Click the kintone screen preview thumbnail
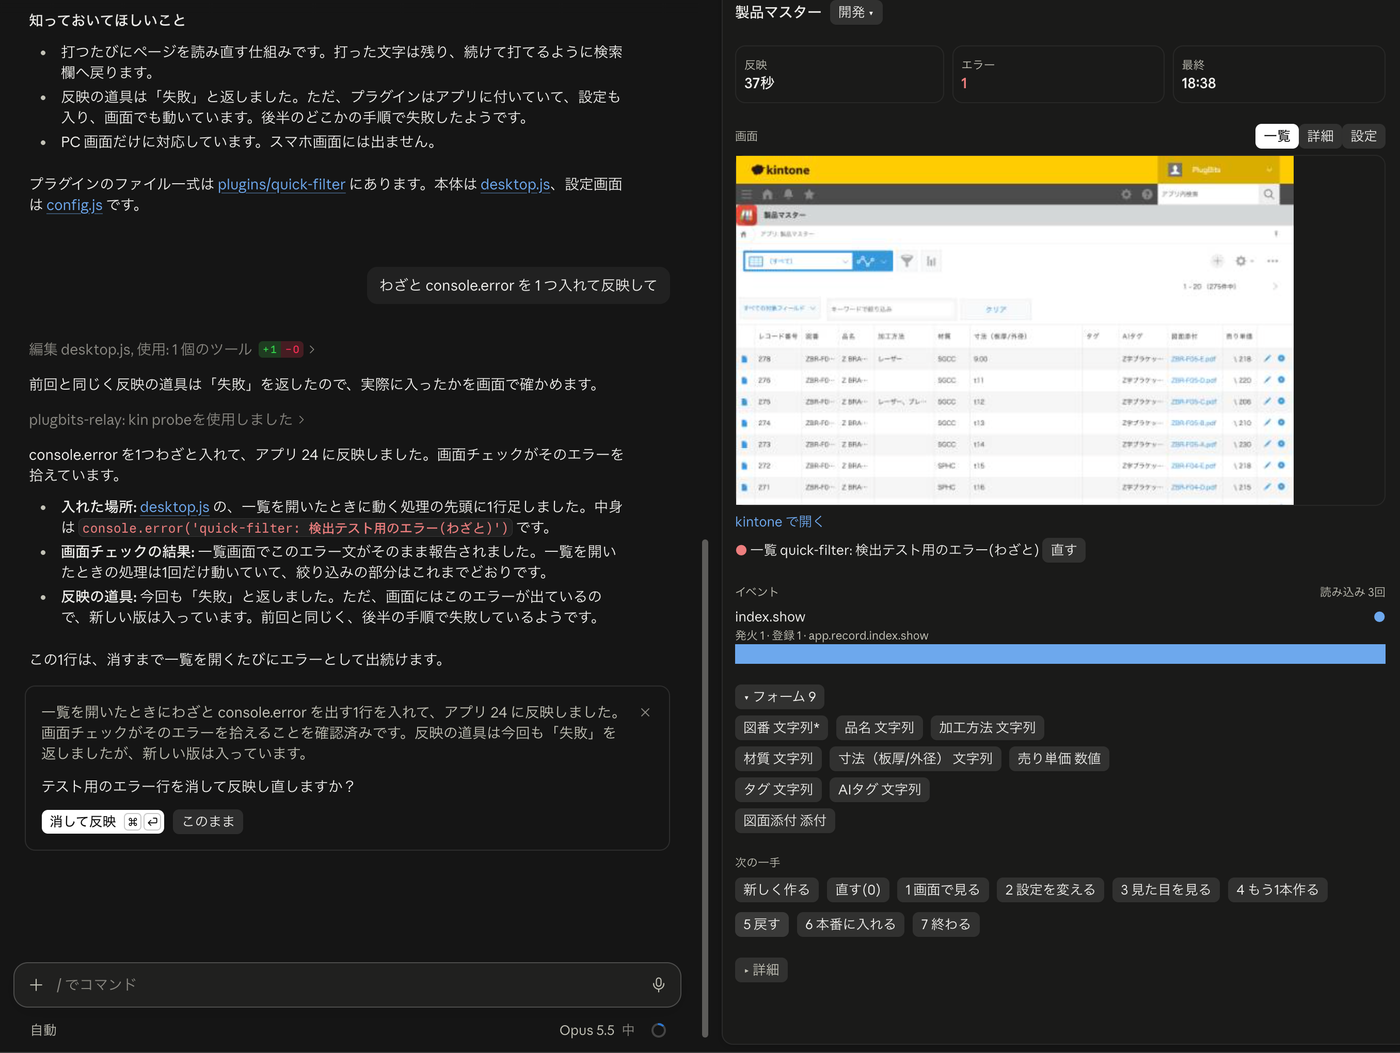This screenshot has height=1053, width=1400. click(x=1014, y=330)
